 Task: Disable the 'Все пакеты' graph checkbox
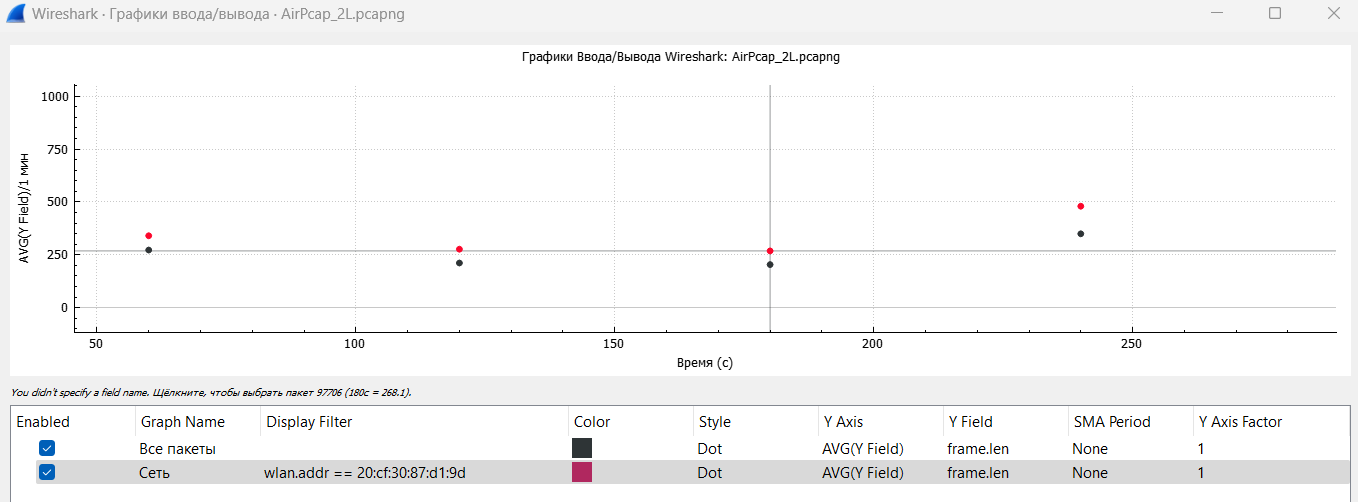47,449
